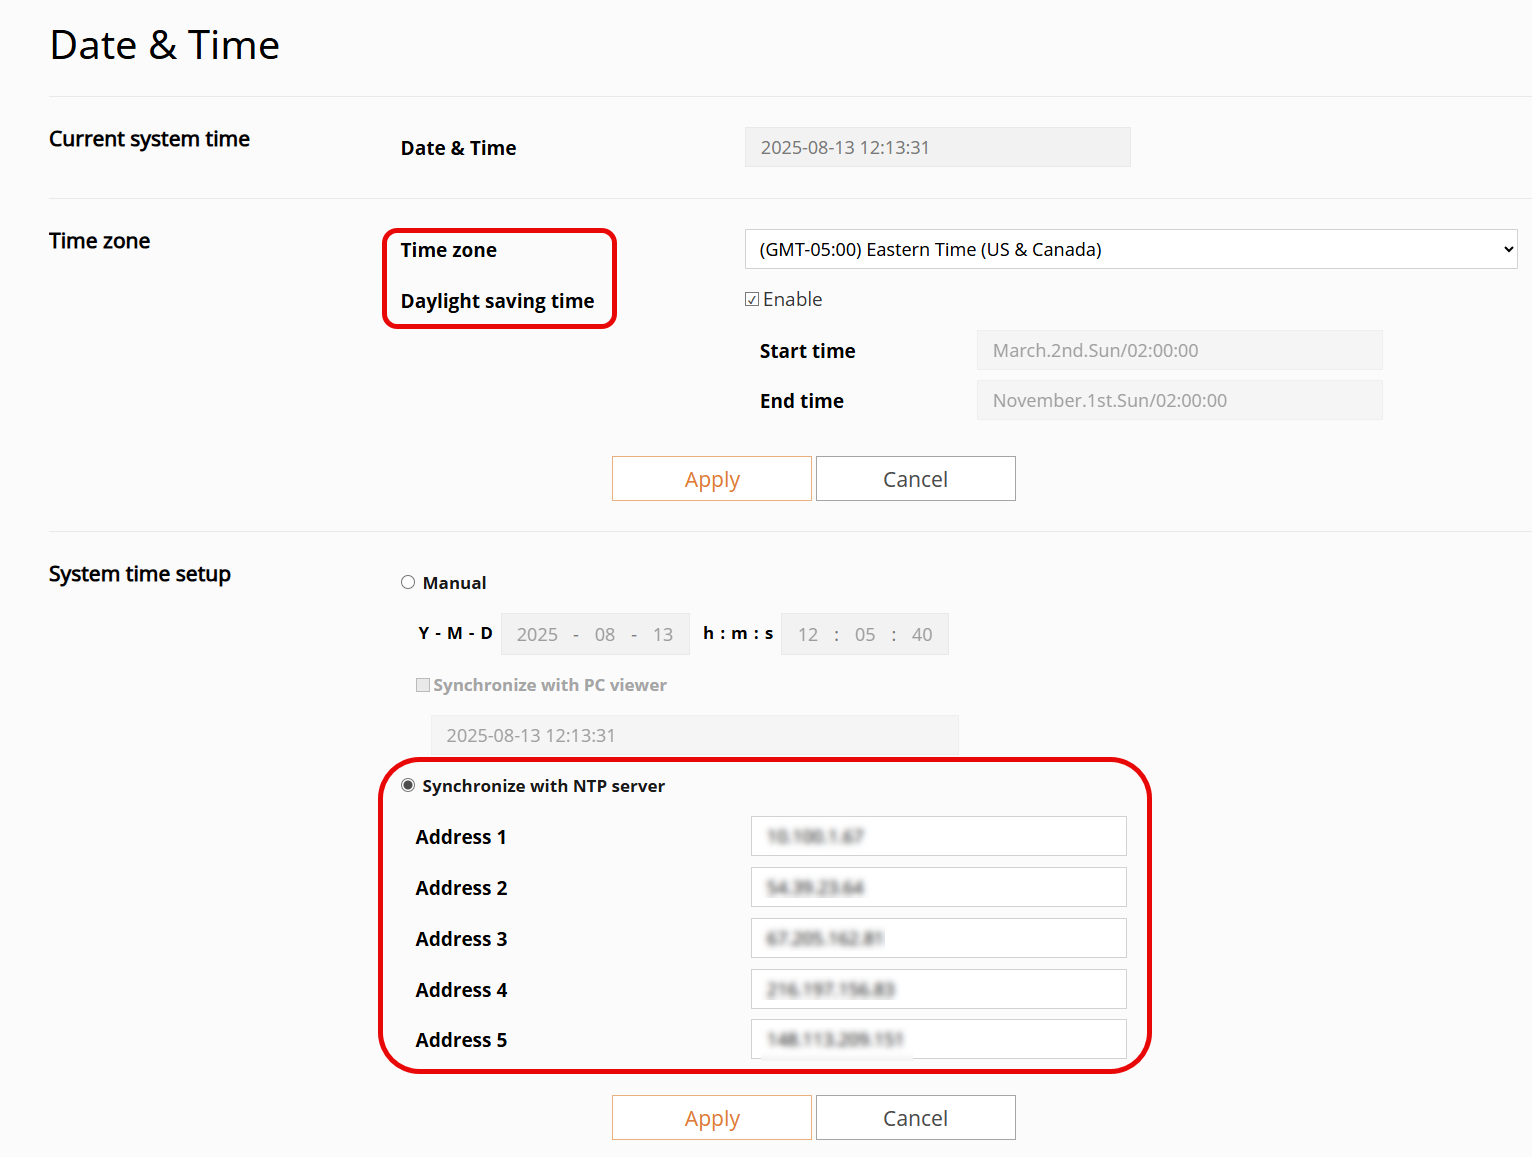Click the NTP Address 1 field

938,836
